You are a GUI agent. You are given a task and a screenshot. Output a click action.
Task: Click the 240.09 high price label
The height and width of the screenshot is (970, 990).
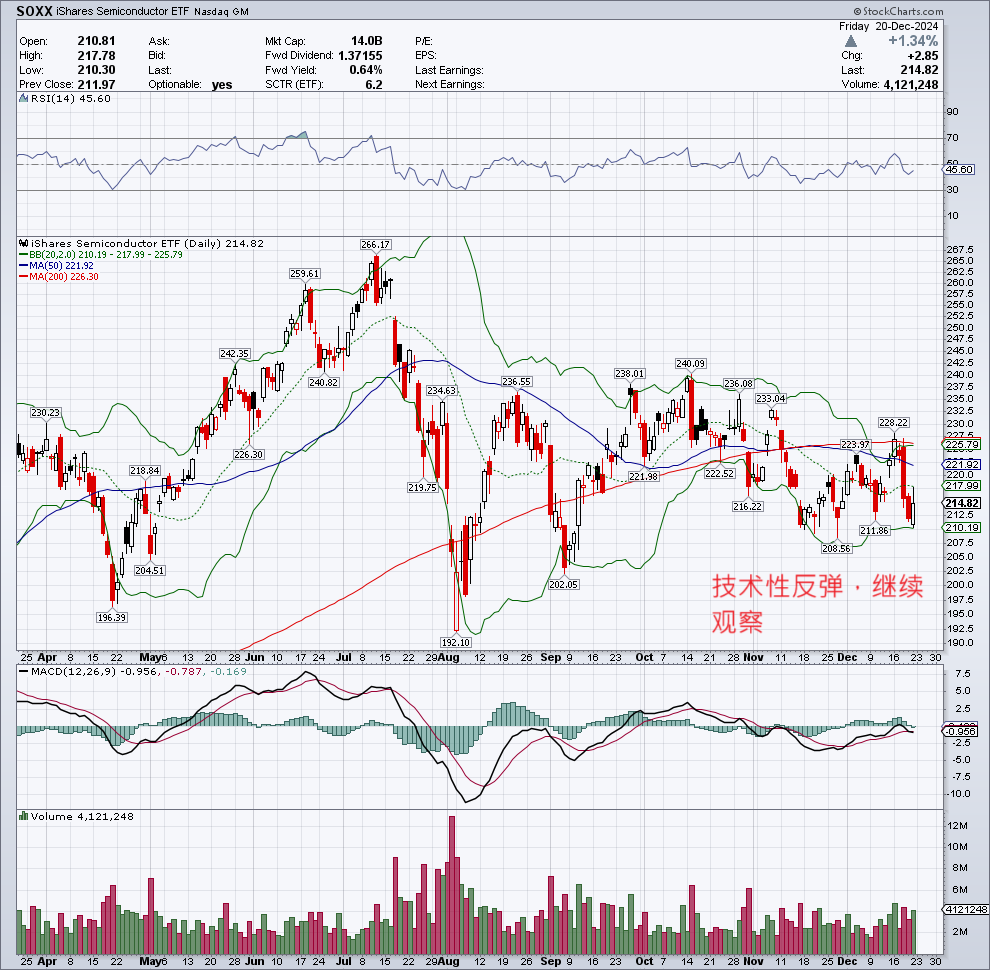690,363
